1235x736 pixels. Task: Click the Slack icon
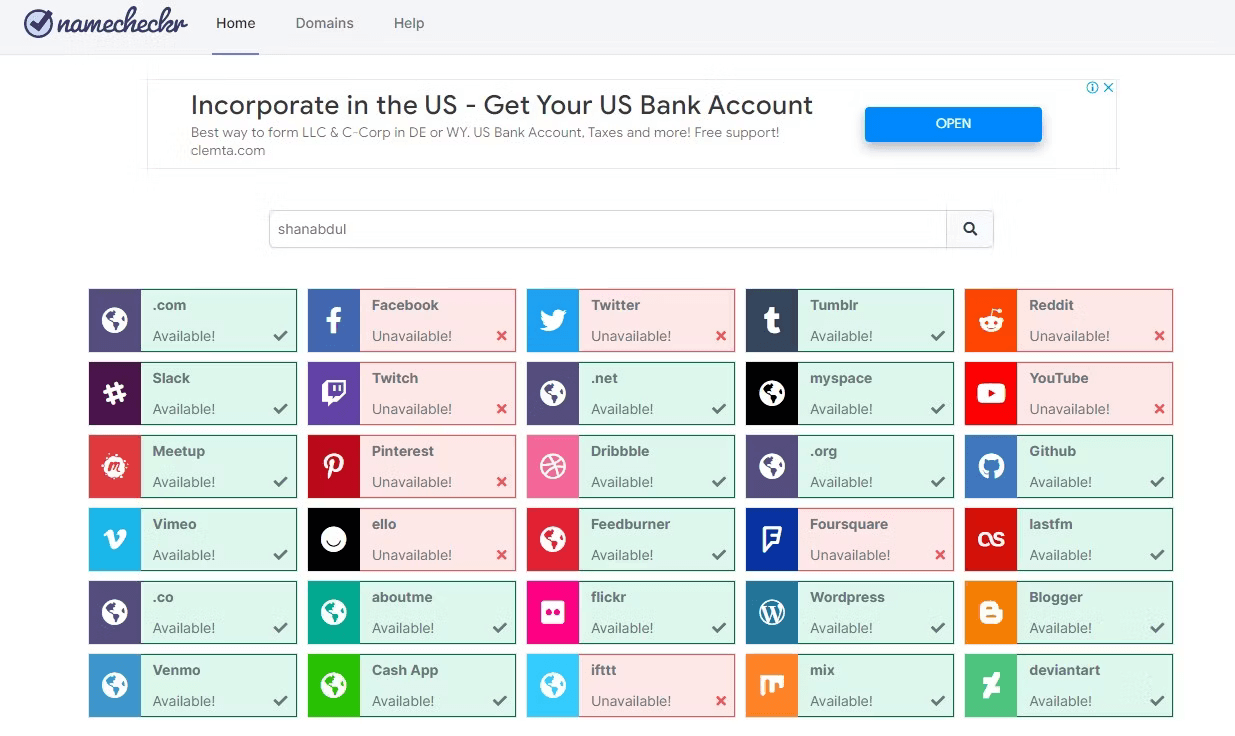[x=115, y=394]
